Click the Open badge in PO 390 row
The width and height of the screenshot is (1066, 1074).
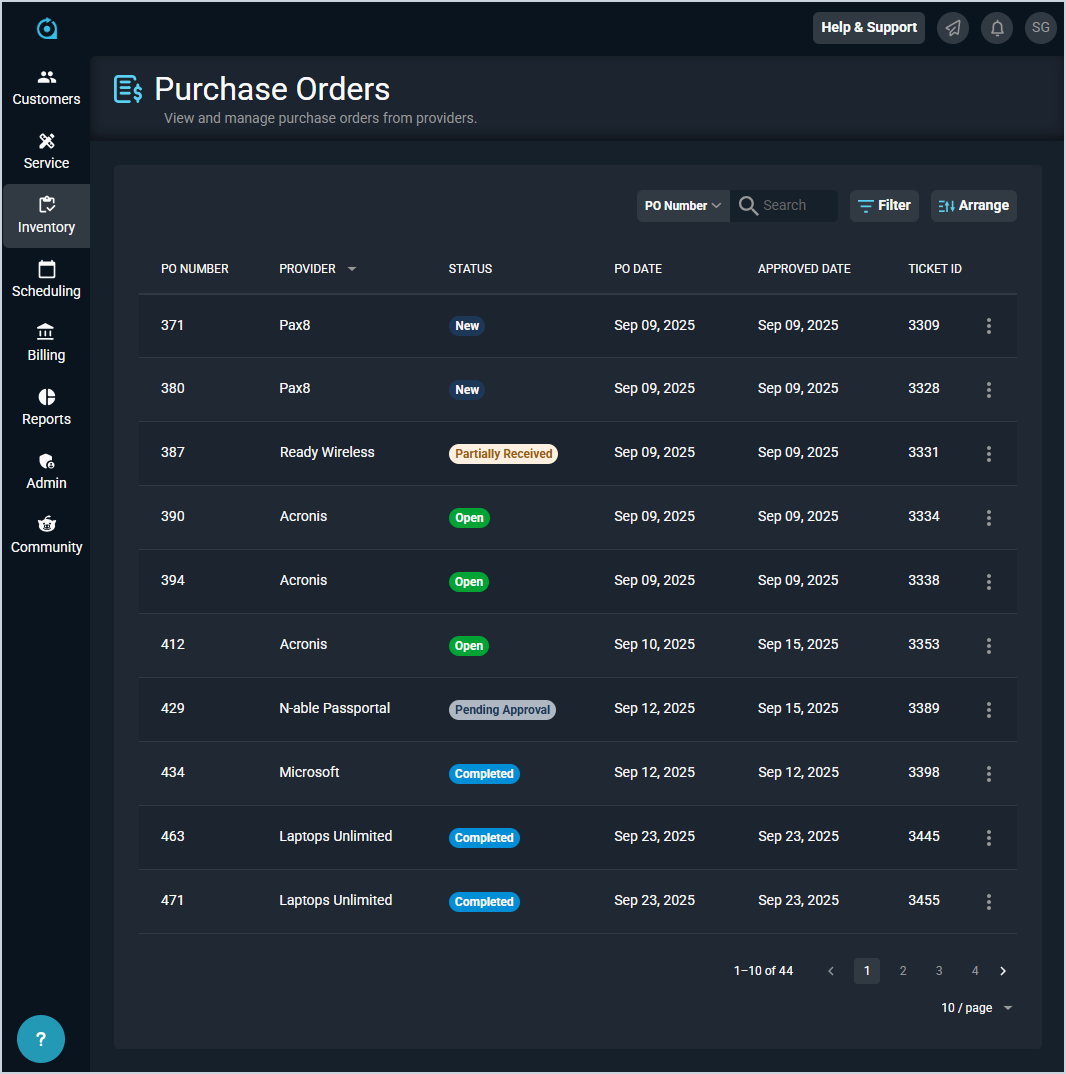[x=469, y=518]
